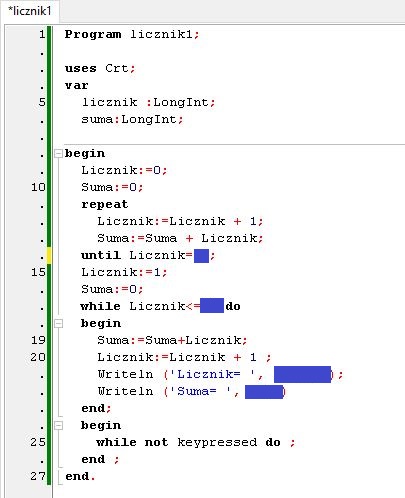Click line number 5 in the gutter
This screenshot has height=498, width=405.
pyautogui.click(x=42, y=102)
